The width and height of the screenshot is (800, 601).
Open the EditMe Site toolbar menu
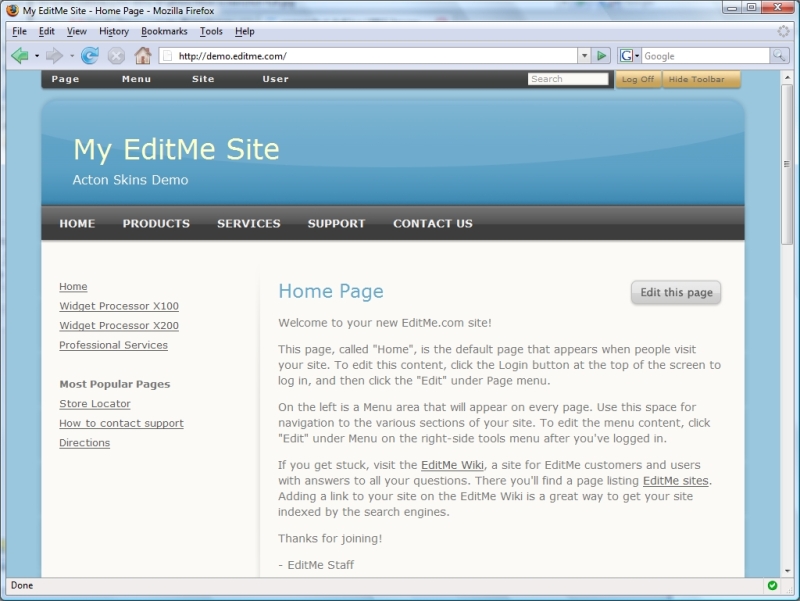(203, 79)
